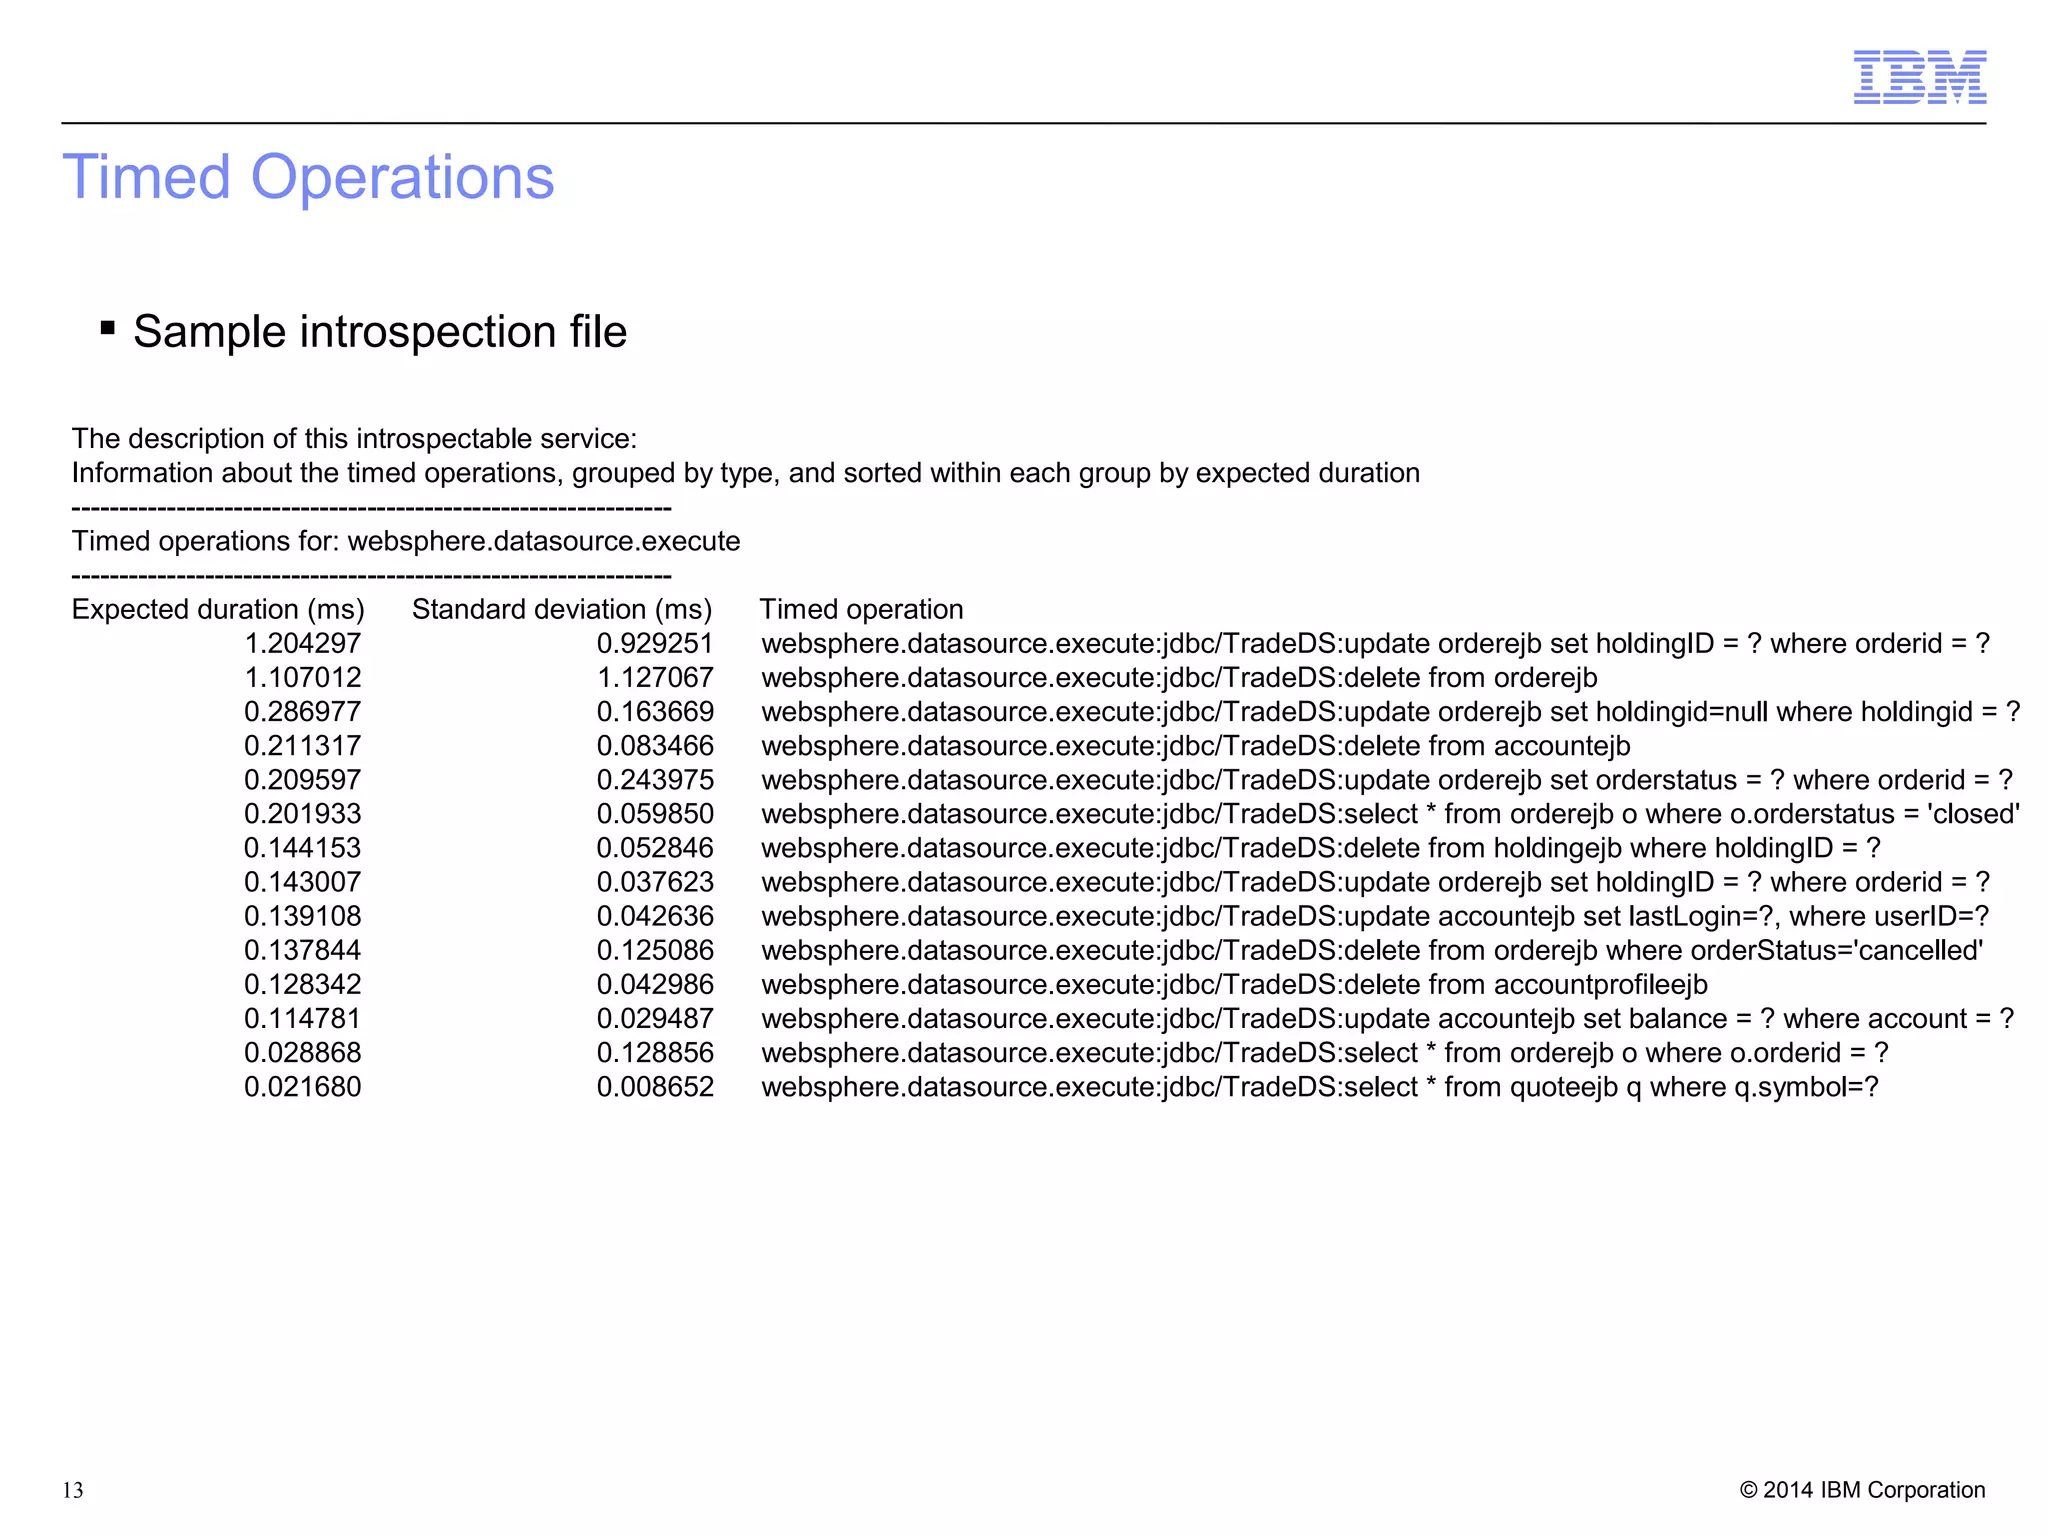Select standard deviation value 0.042986

pos(655,984)
